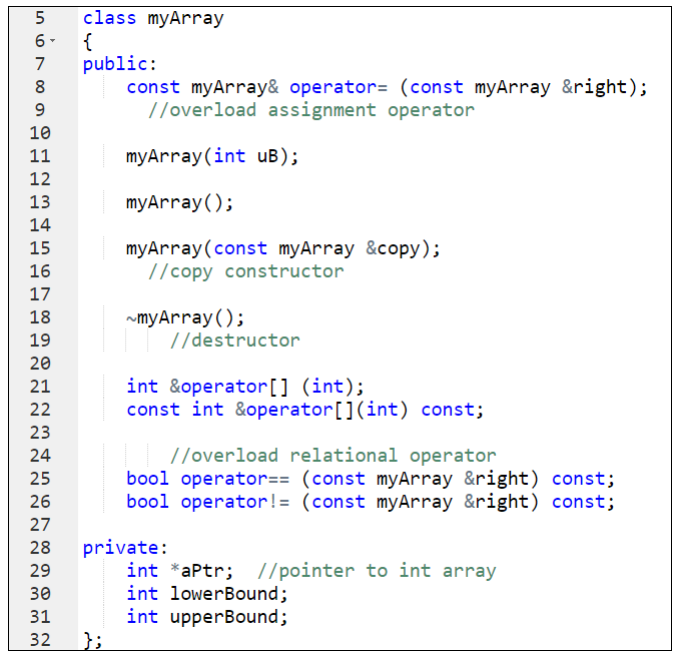The width and height of the screenshot is (673, 652).
Task: Click 'operator==' on line 25
Action: 235,479
